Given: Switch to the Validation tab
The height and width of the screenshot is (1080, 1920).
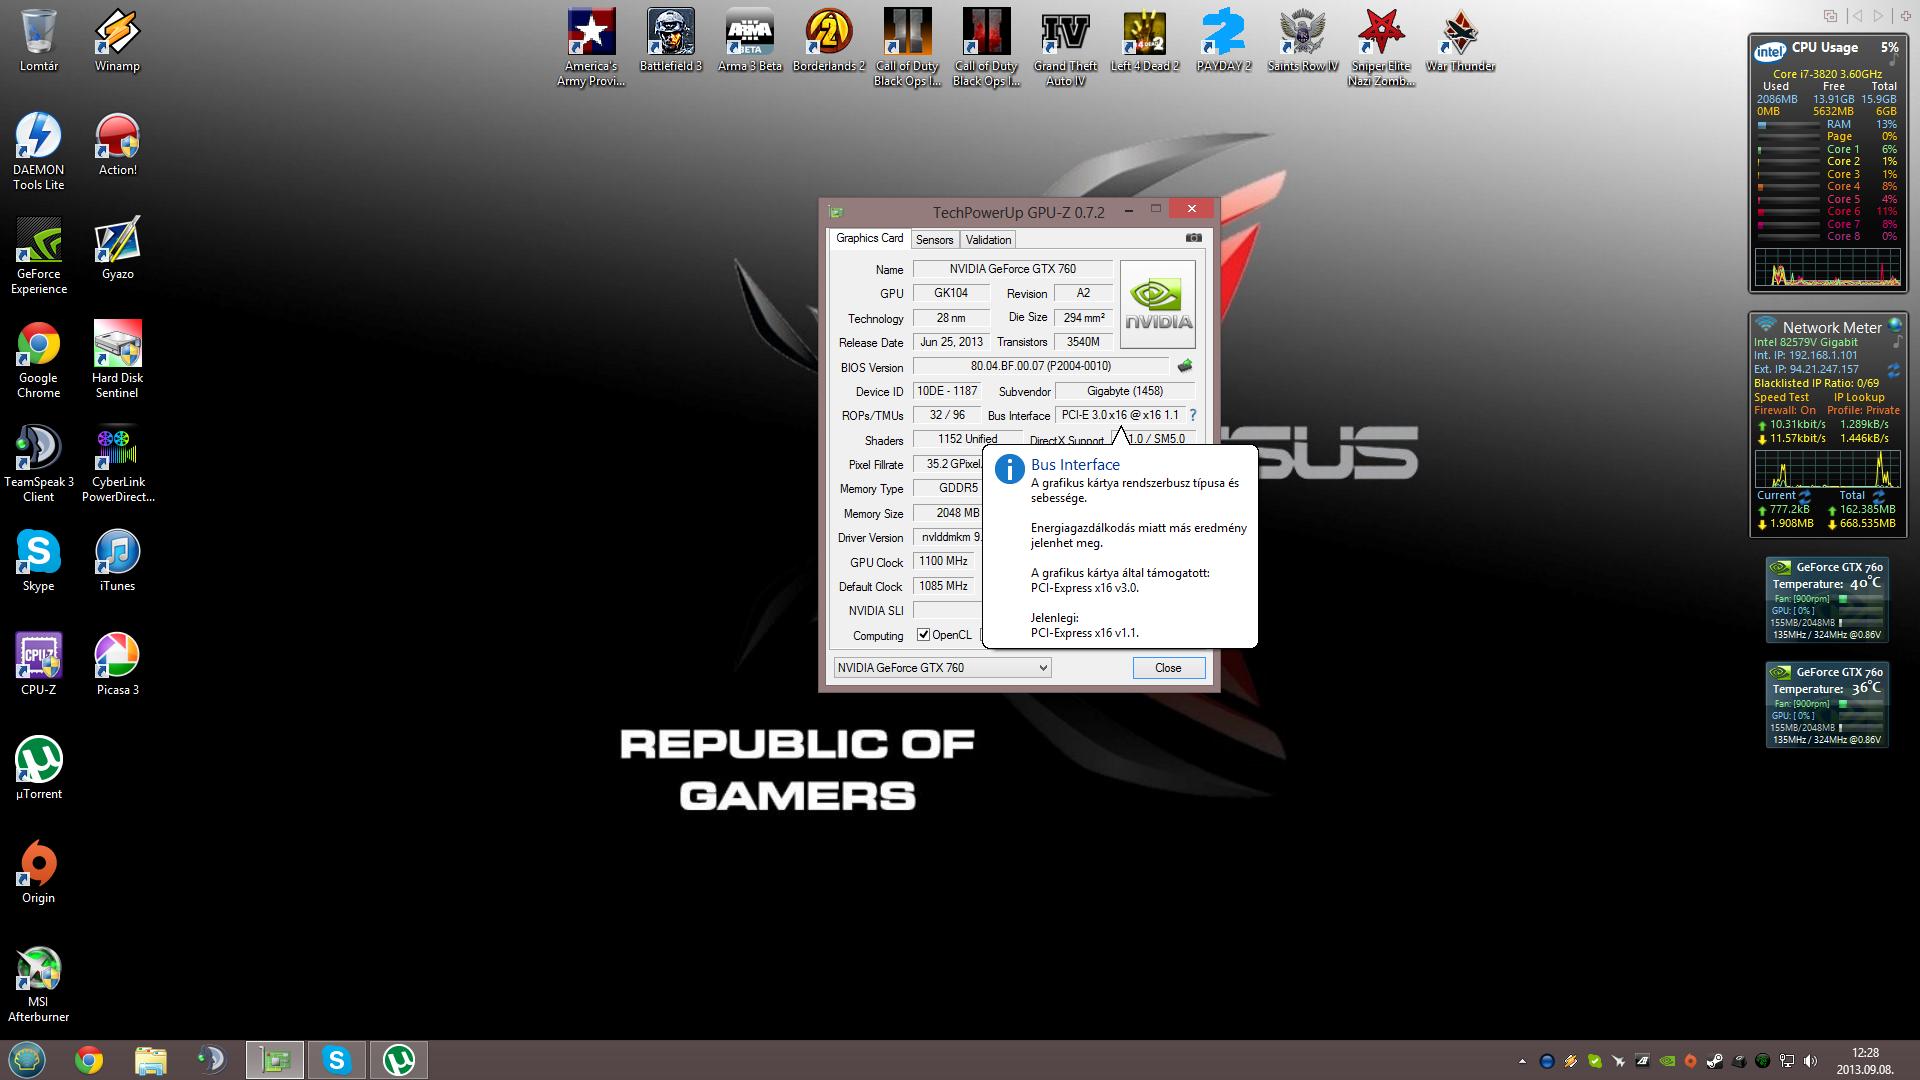Looking at the screenshot, I should pyautogui.click(x=988, y=240).
